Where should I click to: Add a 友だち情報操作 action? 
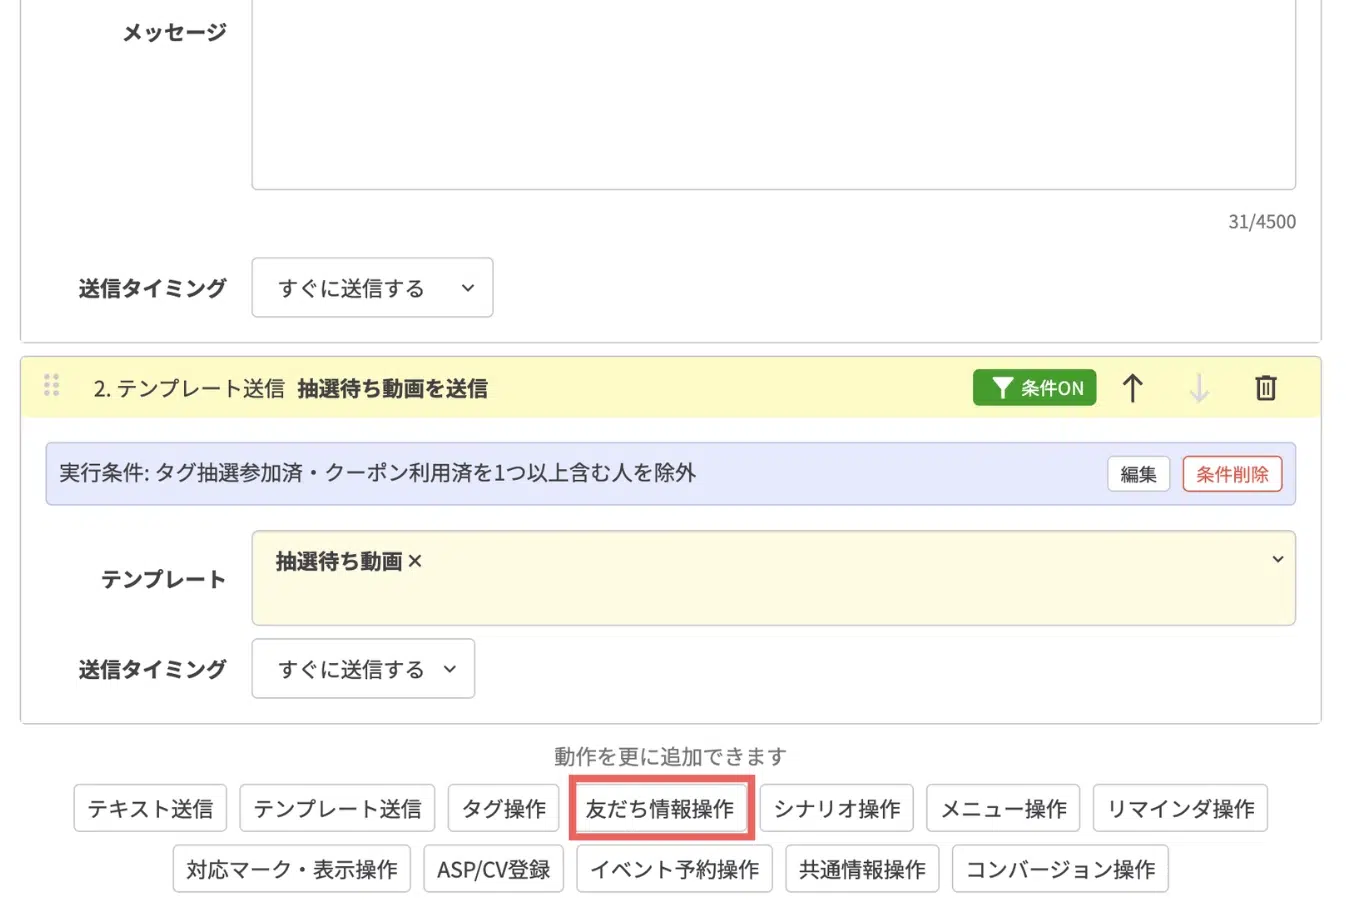[x=660, y=808]
